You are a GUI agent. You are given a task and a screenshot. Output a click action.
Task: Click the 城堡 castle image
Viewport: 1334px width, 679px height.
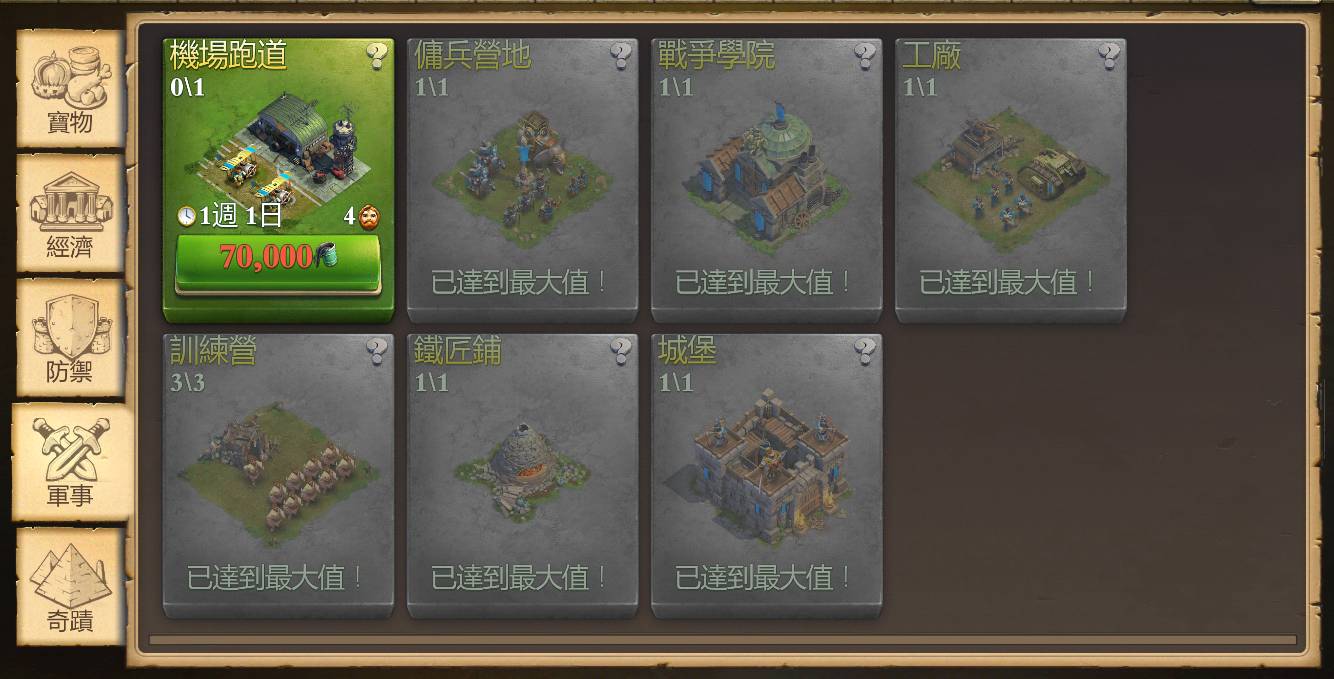point(767,464)
